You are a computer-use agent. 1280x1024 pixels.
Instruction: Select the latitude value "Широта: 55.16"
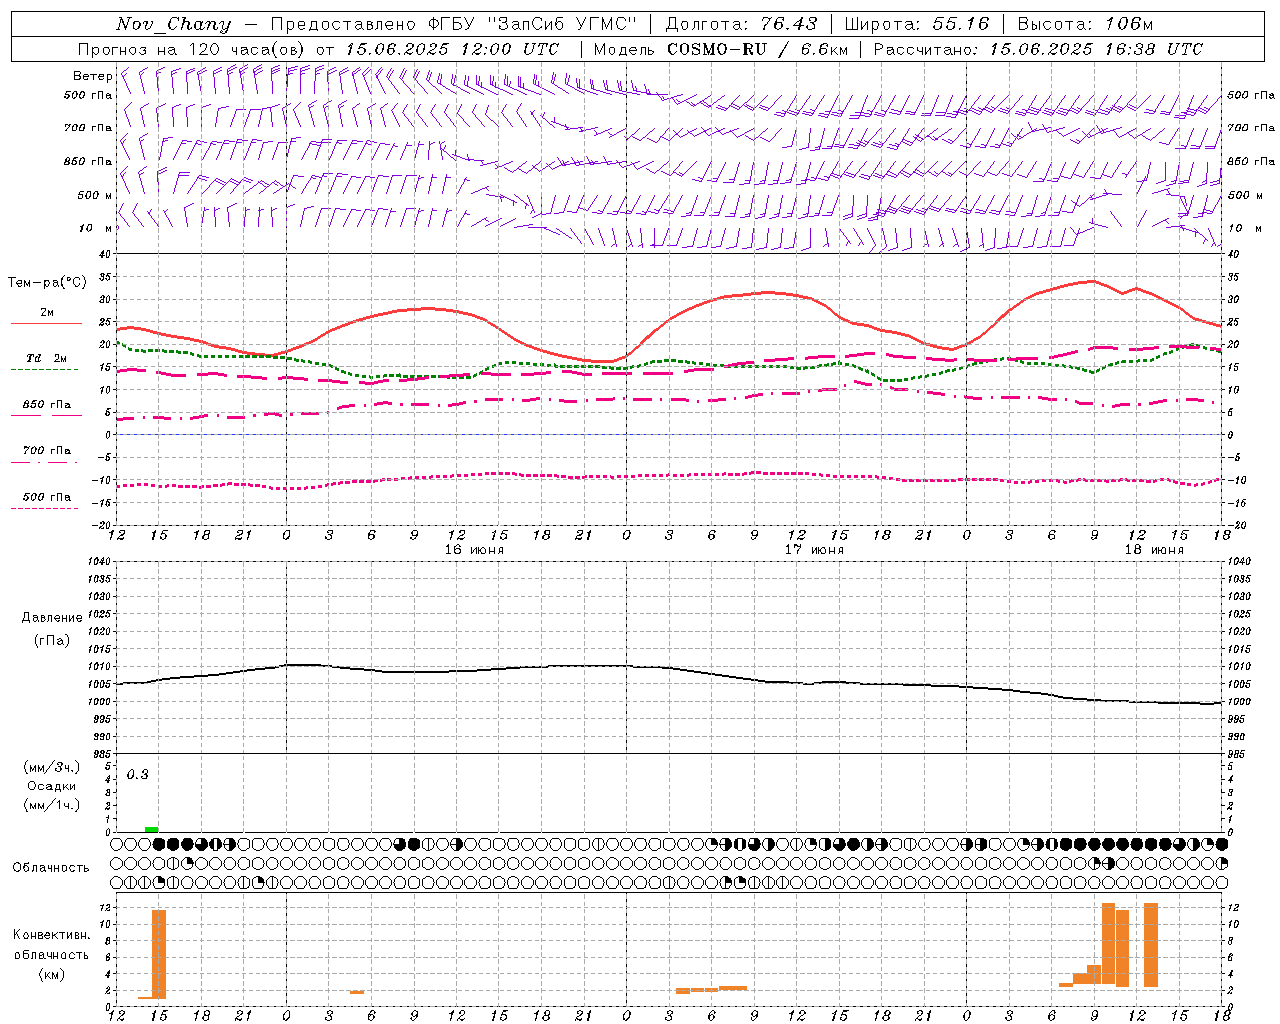pyautogui.click(x=917, y=24)
